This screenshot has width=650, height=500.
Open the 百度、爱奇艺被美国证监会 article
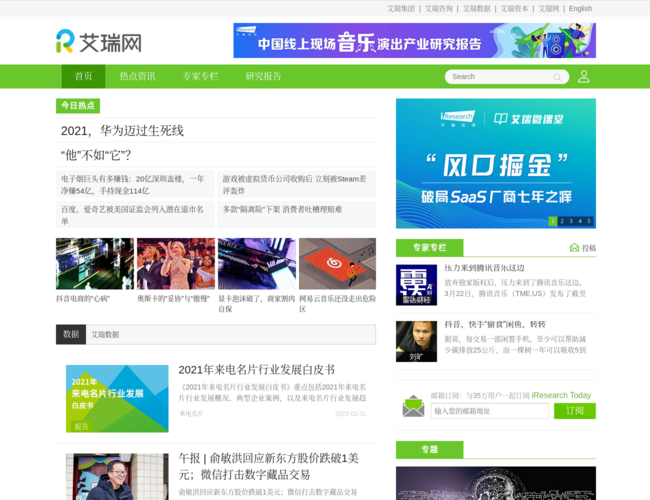pyautogui.click(x=133, y=215)
